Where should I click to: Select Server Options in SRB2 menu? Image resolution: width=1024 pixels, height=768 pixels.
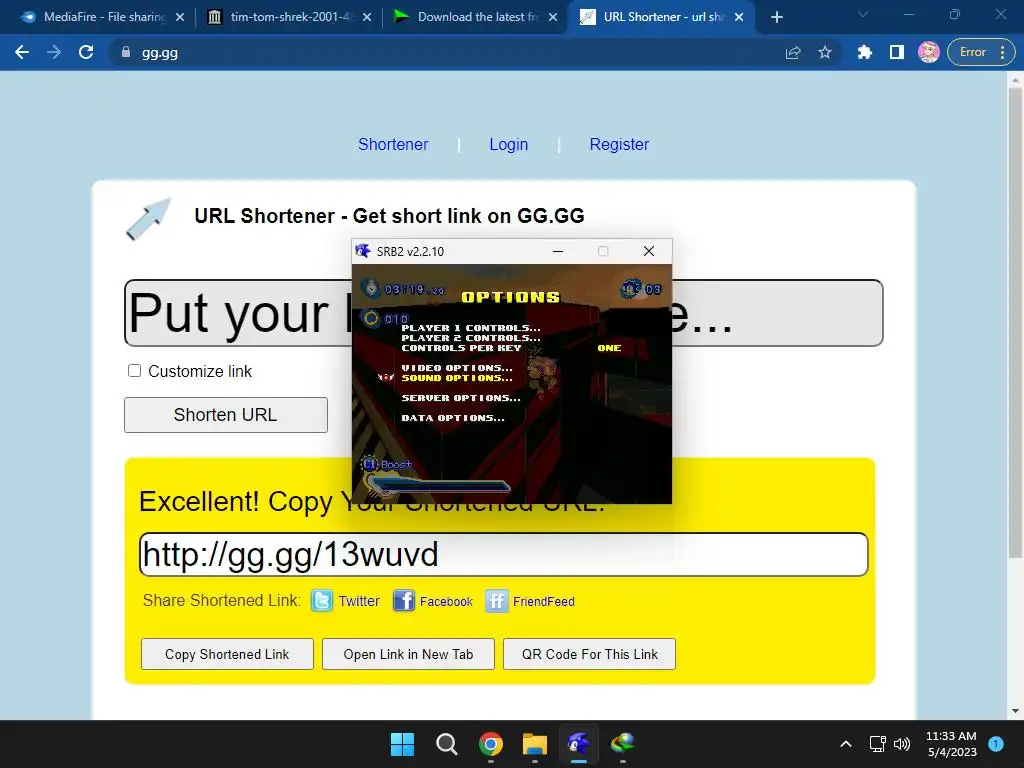tap(461, 398)
